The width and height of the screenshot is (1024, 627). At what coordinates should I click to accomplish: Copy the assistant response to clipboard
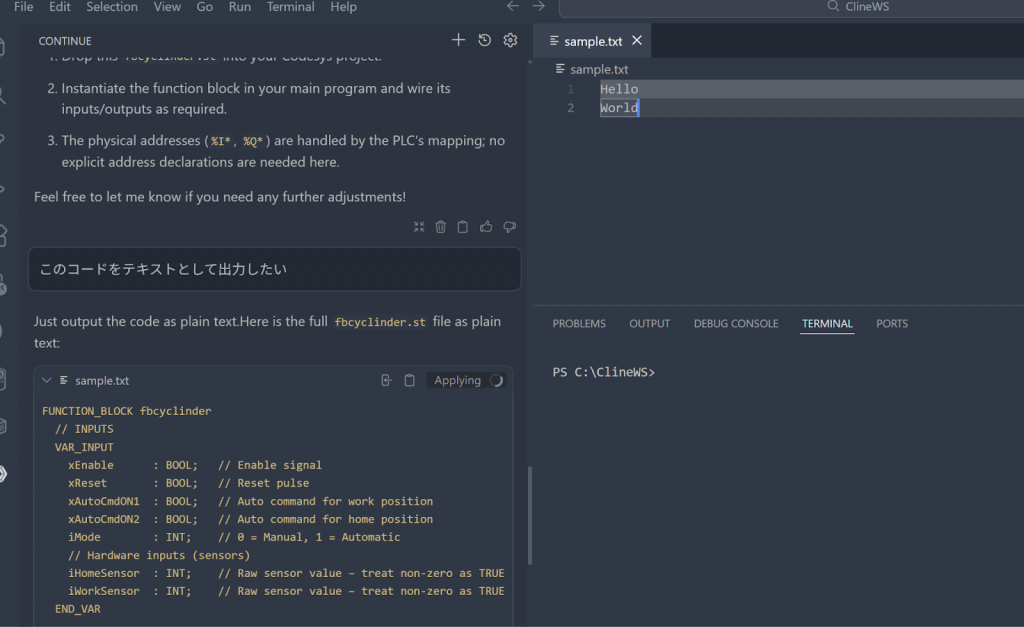click(x=462, y=227)
